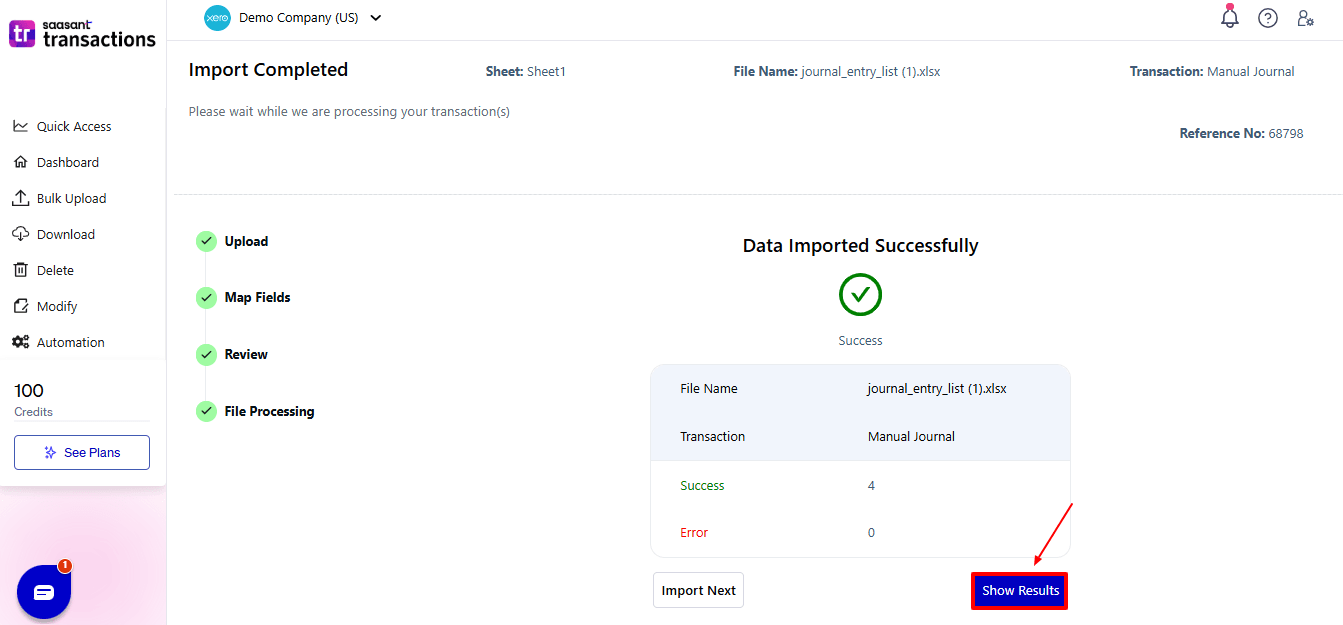
Task: Click the Upload step checkmark
Action: tap(206, 241)
